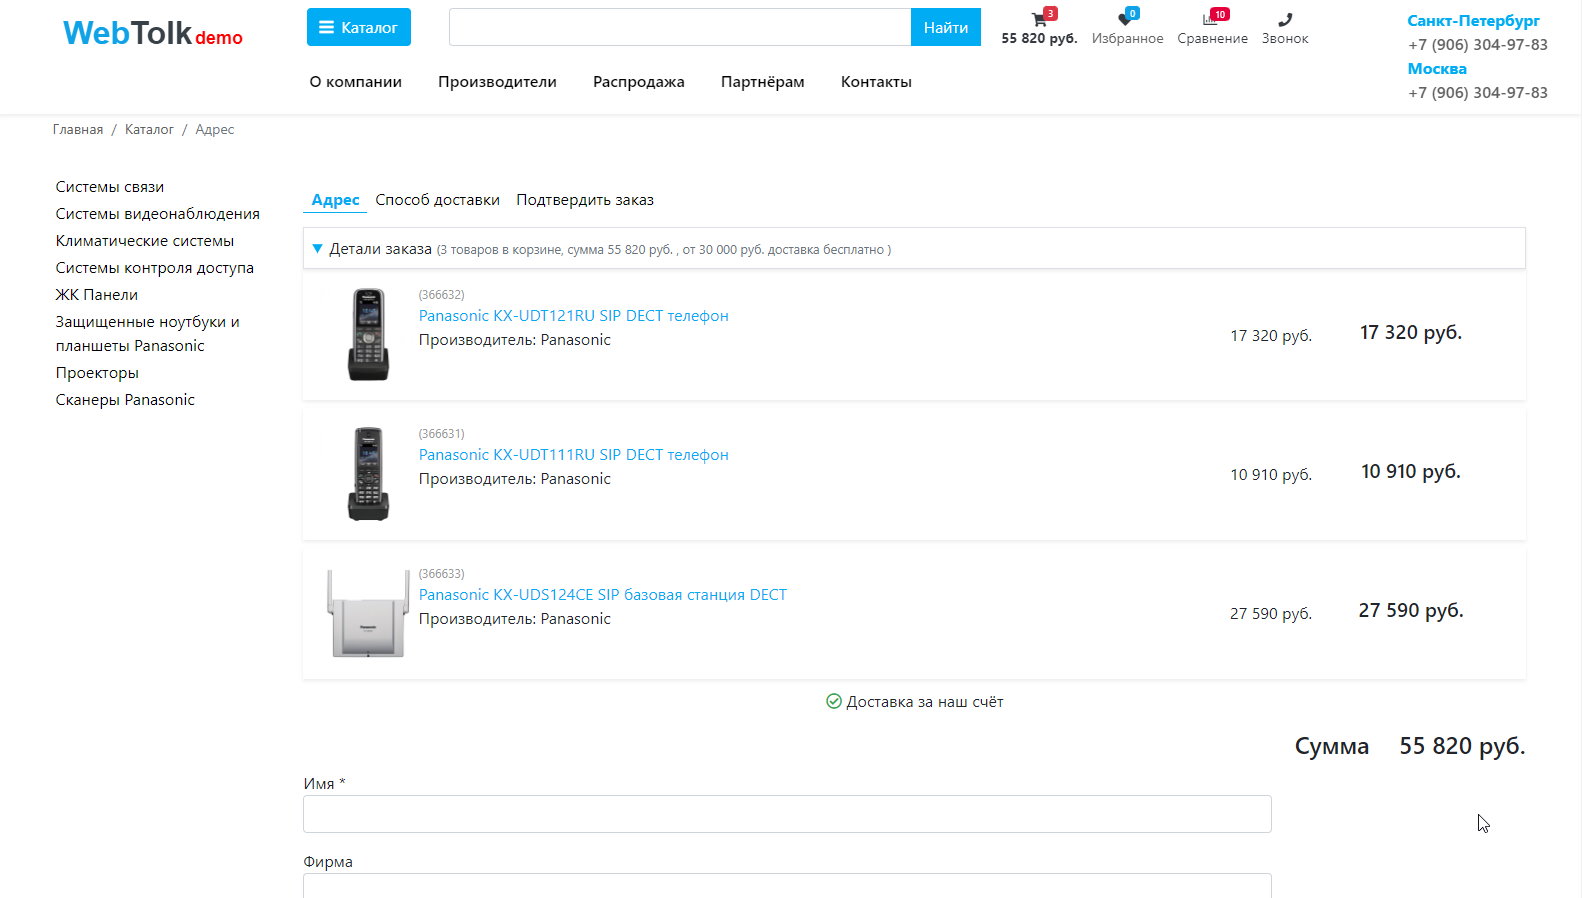This screenshot has height=898, width=1582.
Task: Go to Каталог in breadcrumb
Action: point(149,130)
